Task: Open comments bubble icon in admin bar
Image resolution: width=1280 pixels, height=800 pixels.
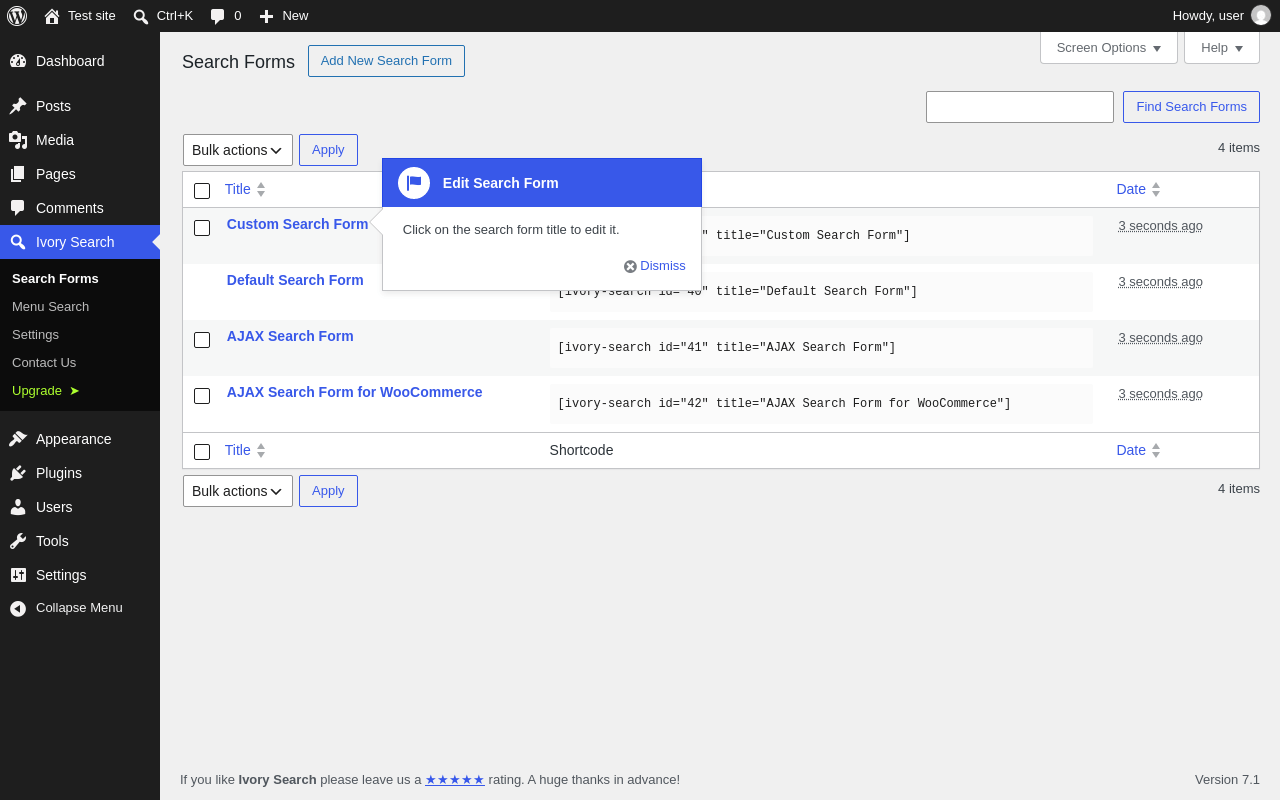Action: pos(217,16)
